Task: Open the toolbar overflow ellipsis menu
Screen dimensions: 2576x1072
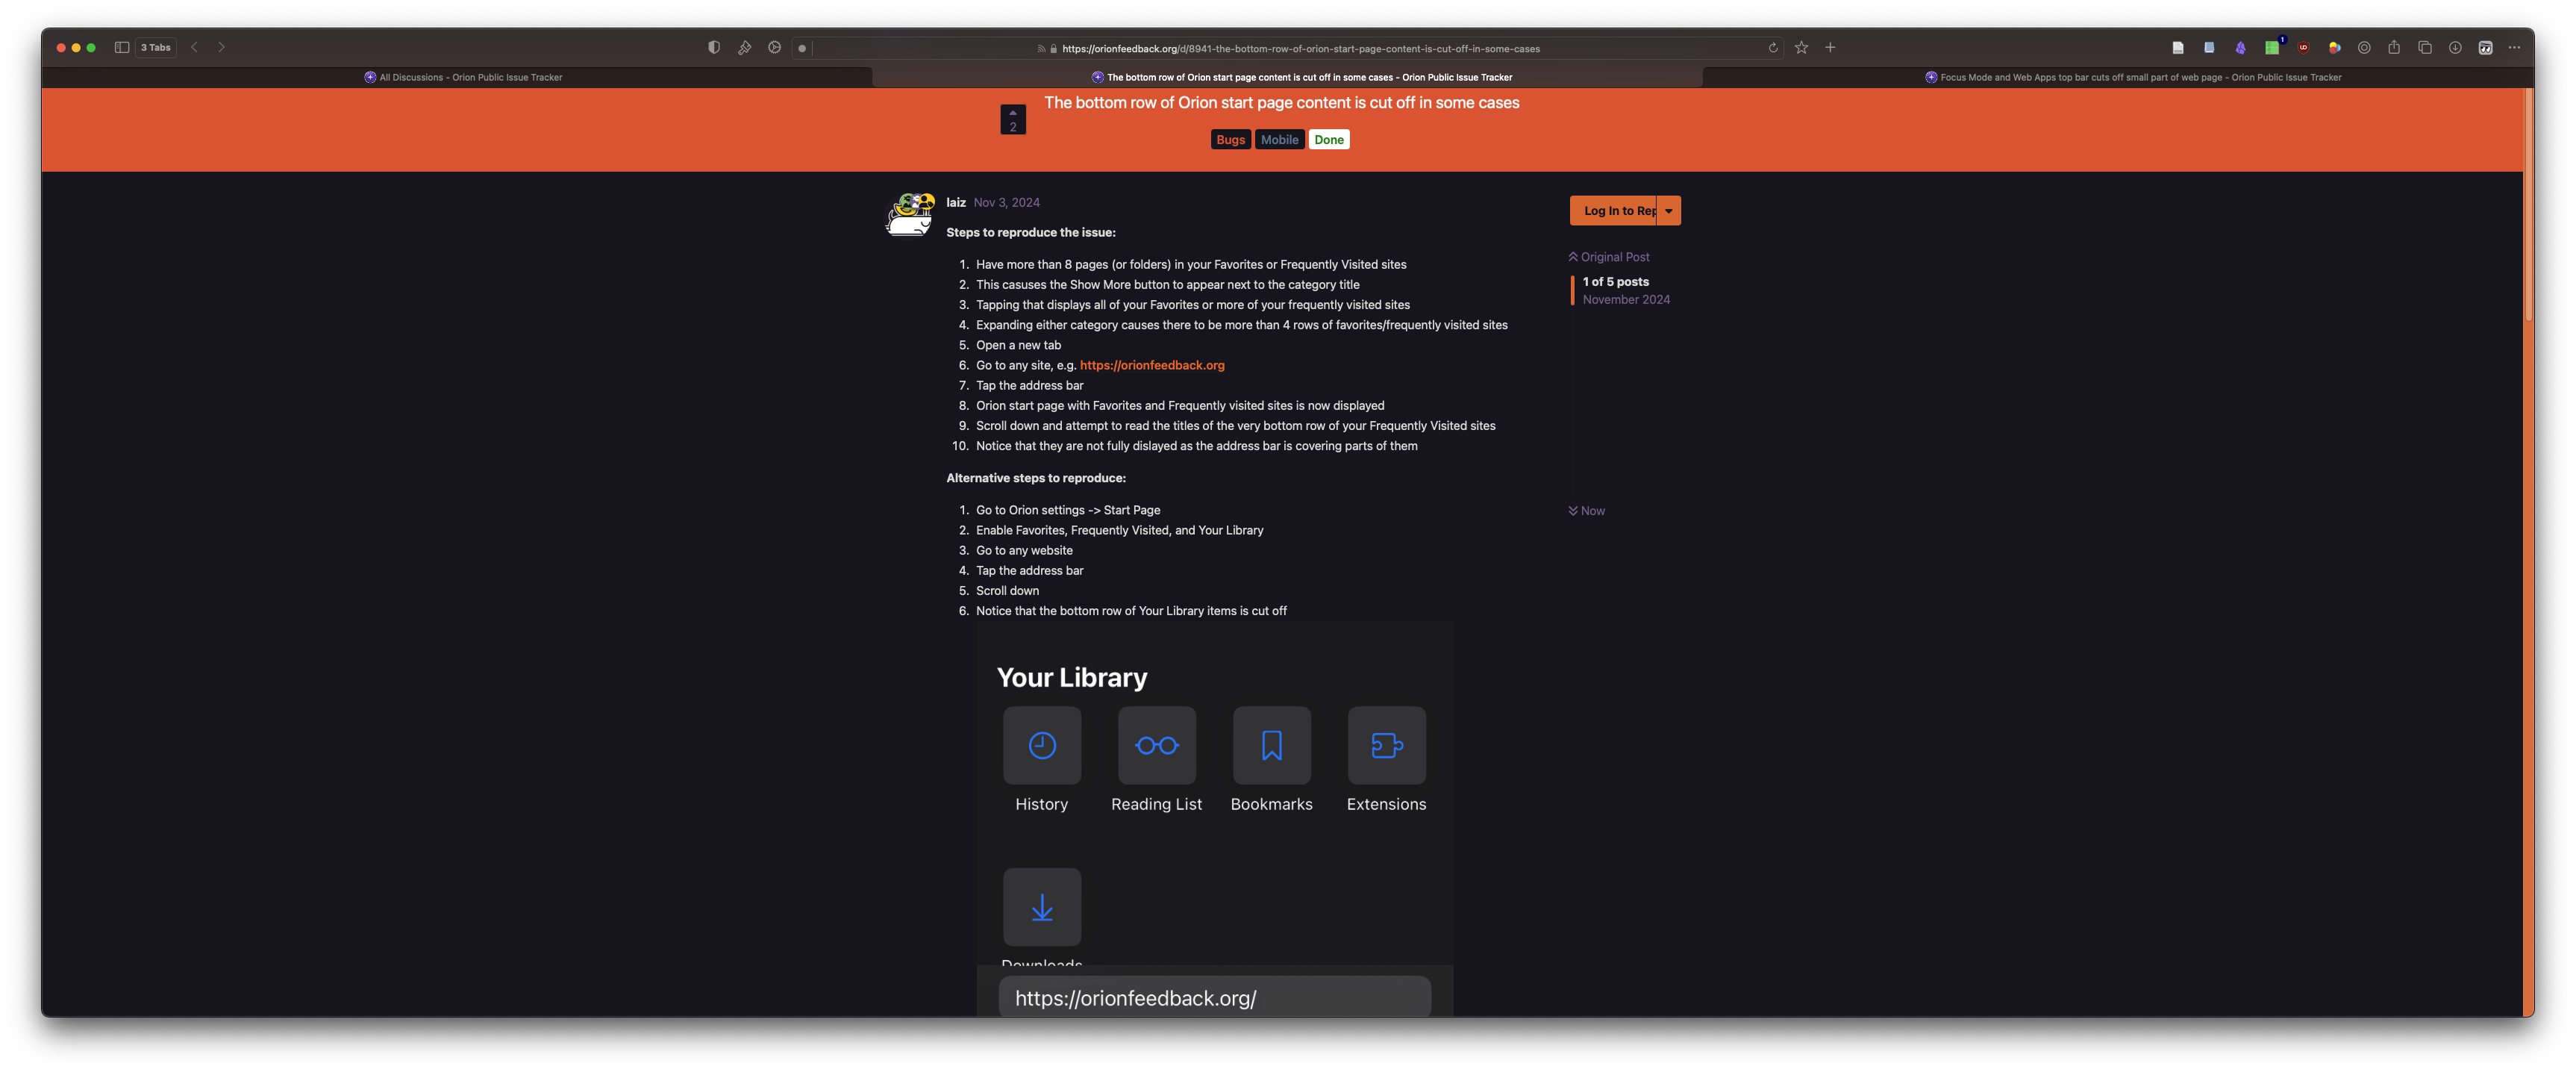Action: (x=2514, y=47)
